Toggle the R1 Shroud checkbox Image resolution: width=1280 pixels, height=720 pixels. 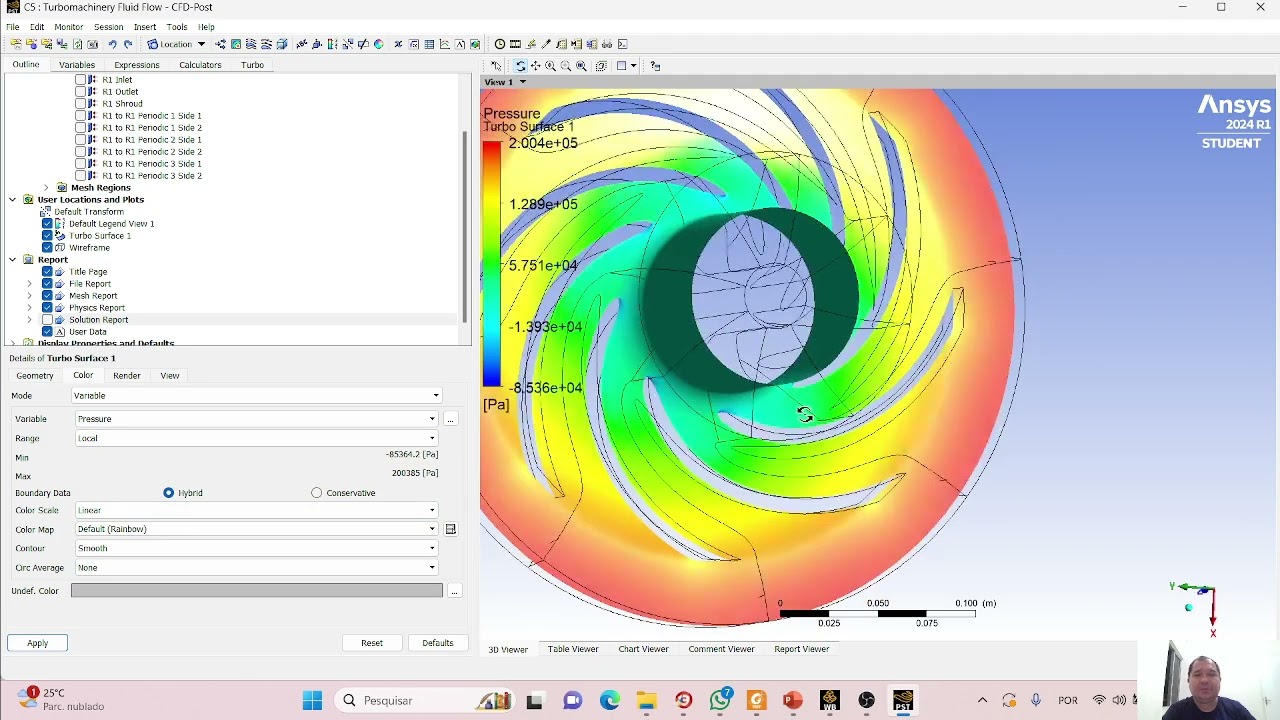coord(80,104)
